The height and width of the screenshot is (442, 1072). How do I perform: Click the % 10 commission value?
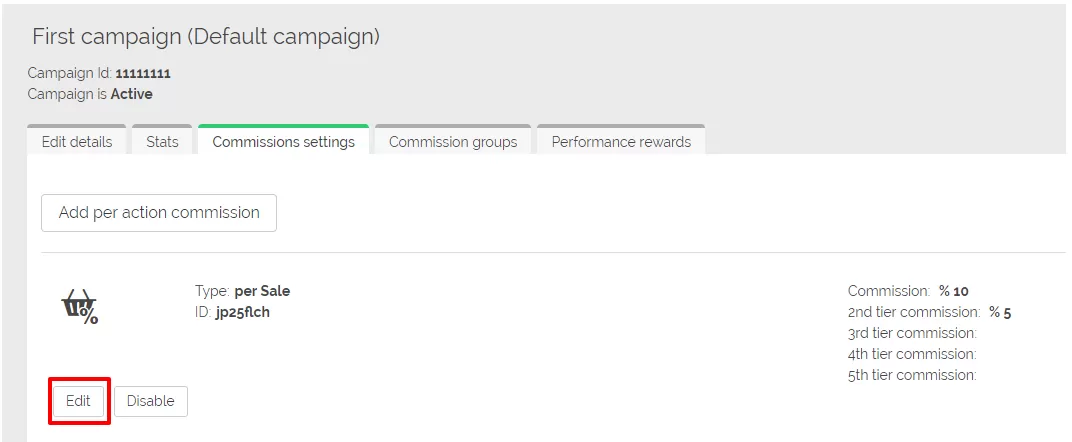(x=954, y=291)
